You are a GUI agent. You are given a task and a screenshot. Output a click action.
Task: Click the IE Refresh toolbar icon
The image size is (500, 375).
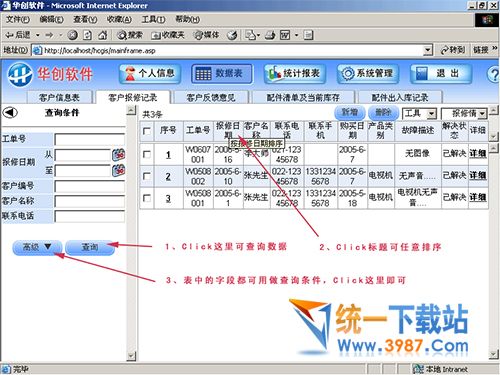coord(87,35)
